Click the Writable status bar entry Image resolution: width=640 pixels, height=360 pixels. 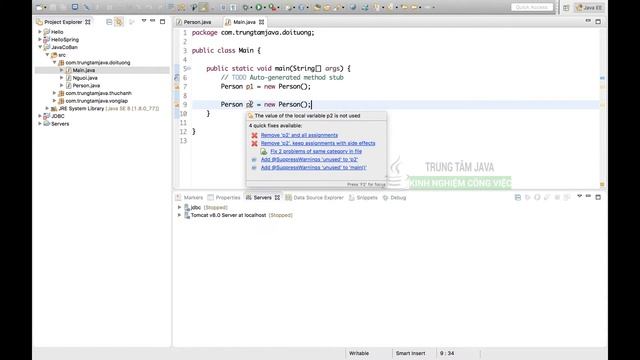pos(359,353)
